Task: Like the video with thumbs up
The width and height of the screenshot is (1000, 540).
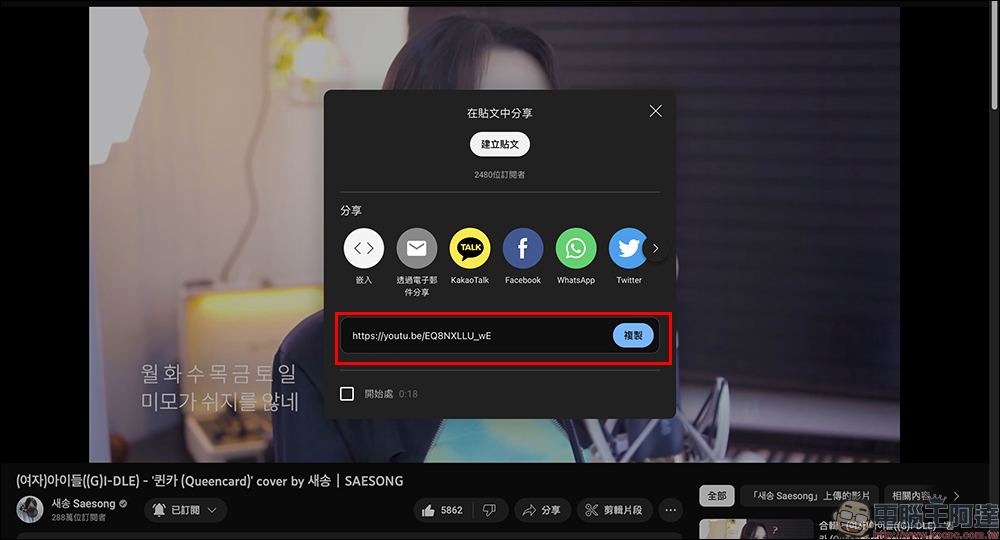Action: [443, 510]
